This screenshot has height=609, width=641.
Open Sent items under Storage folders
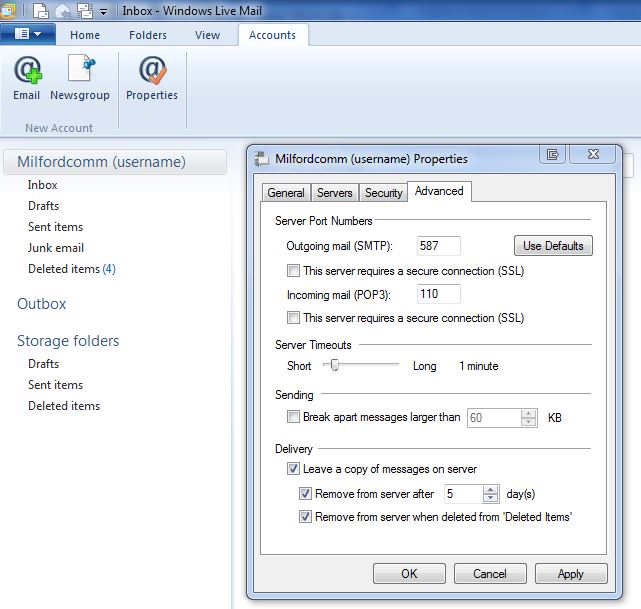pos(56,385)
